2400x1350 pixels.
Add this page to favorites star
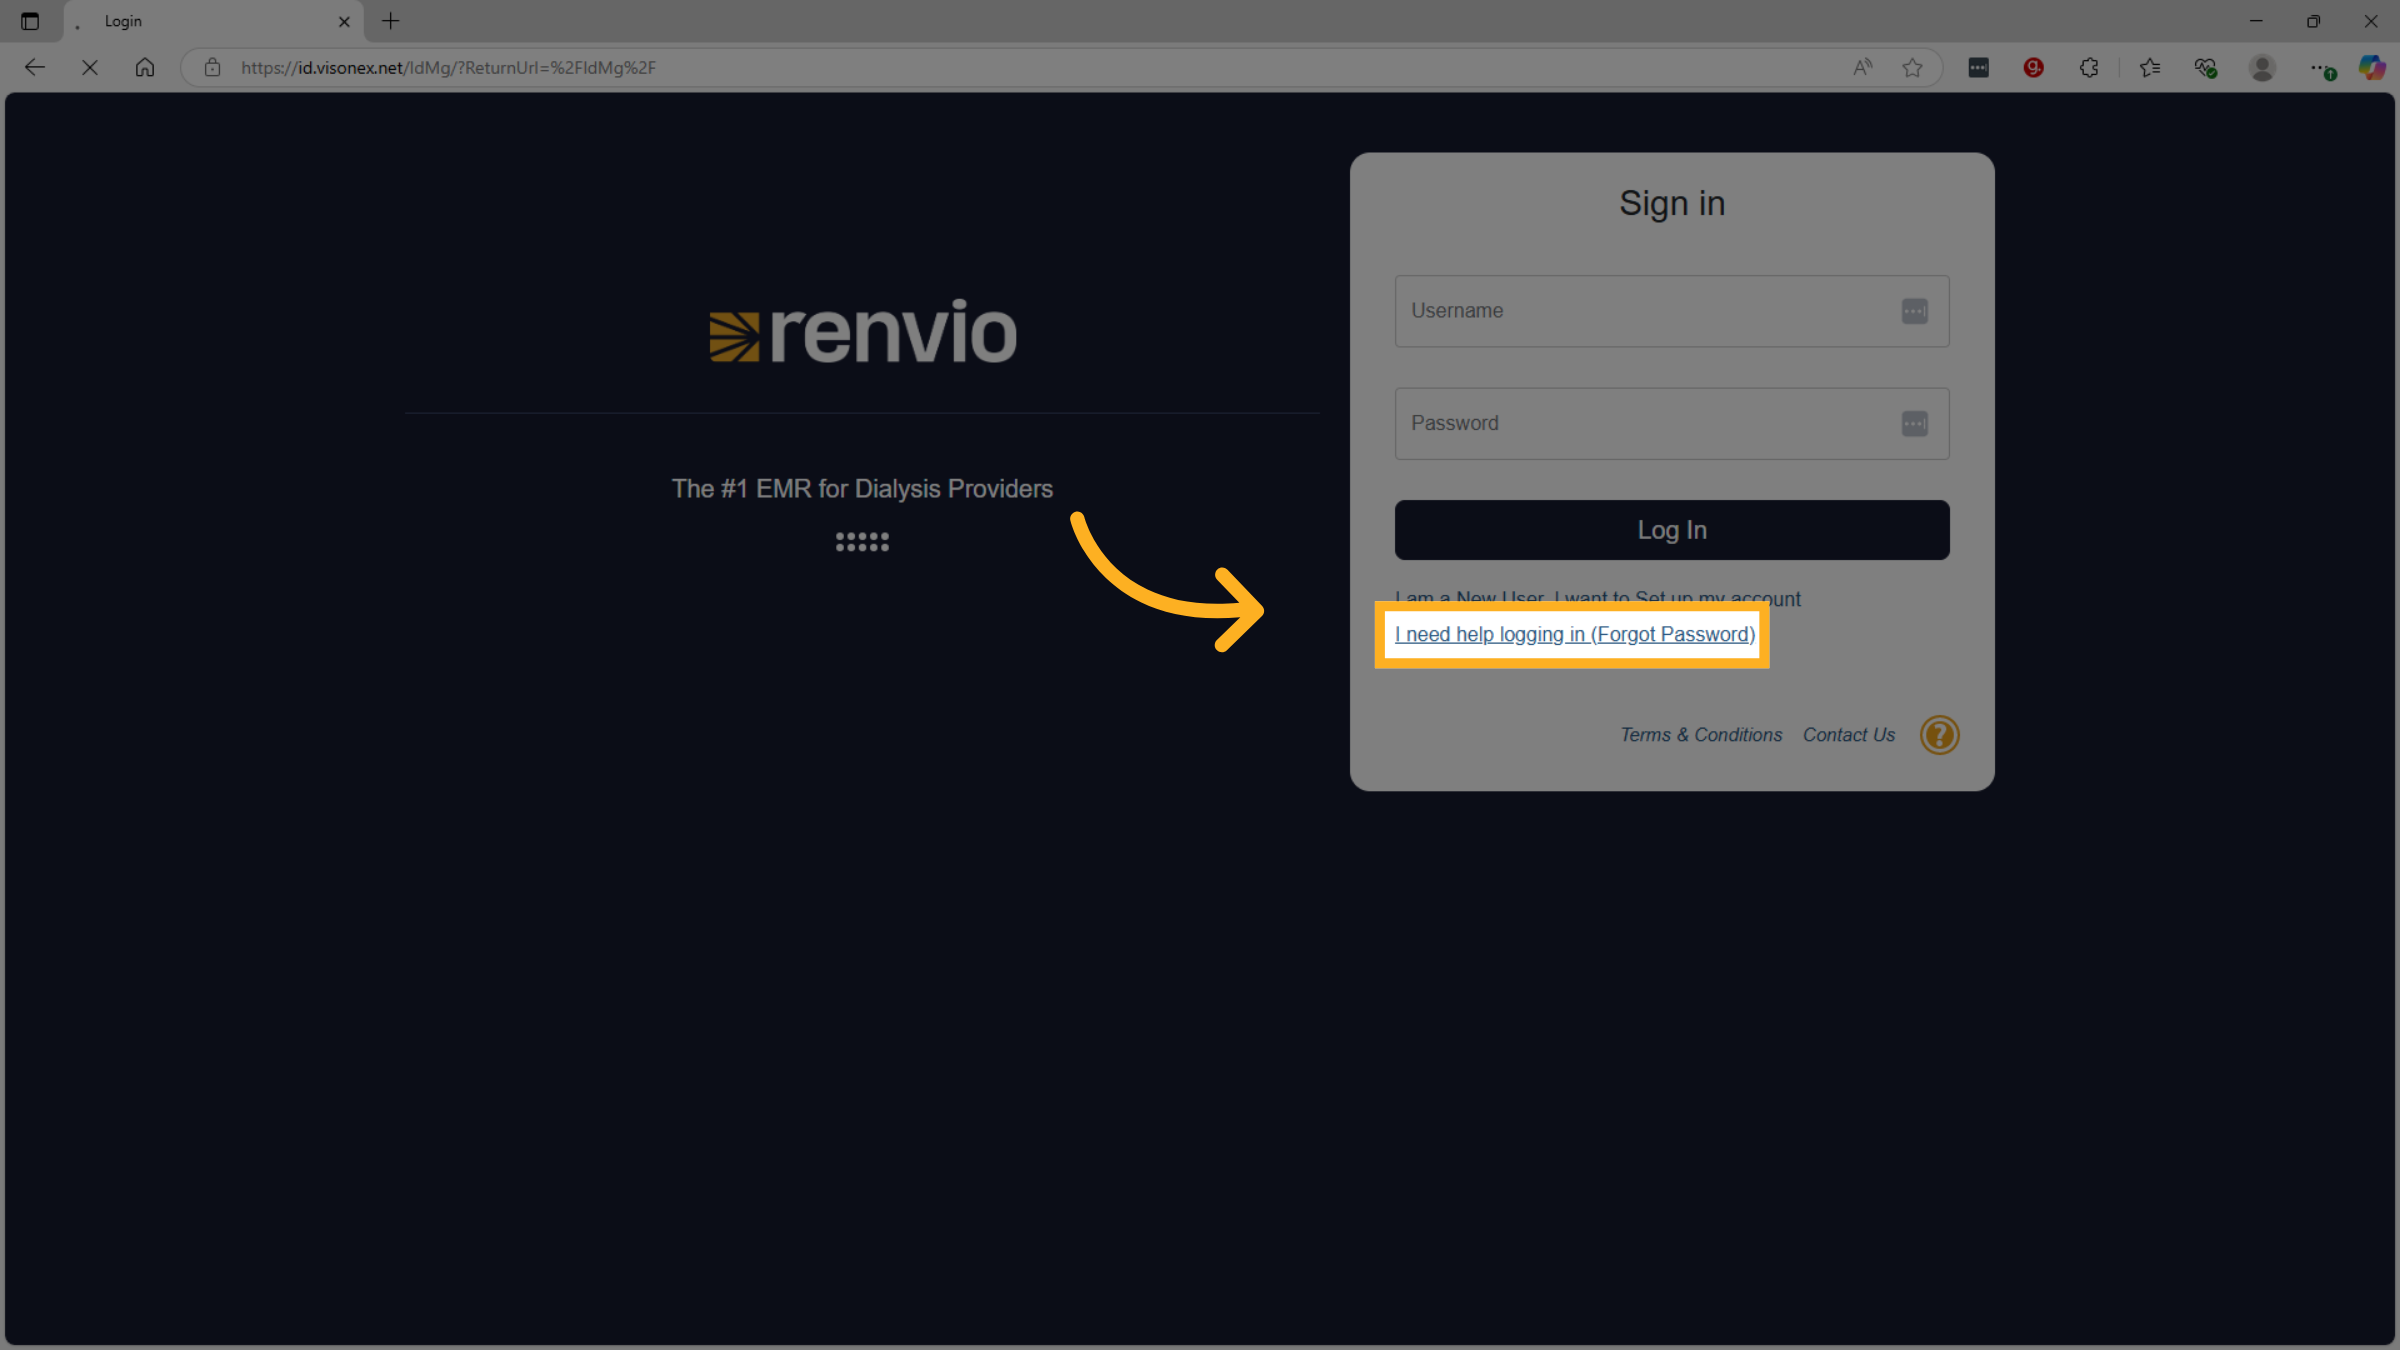tap(1912, 67)
